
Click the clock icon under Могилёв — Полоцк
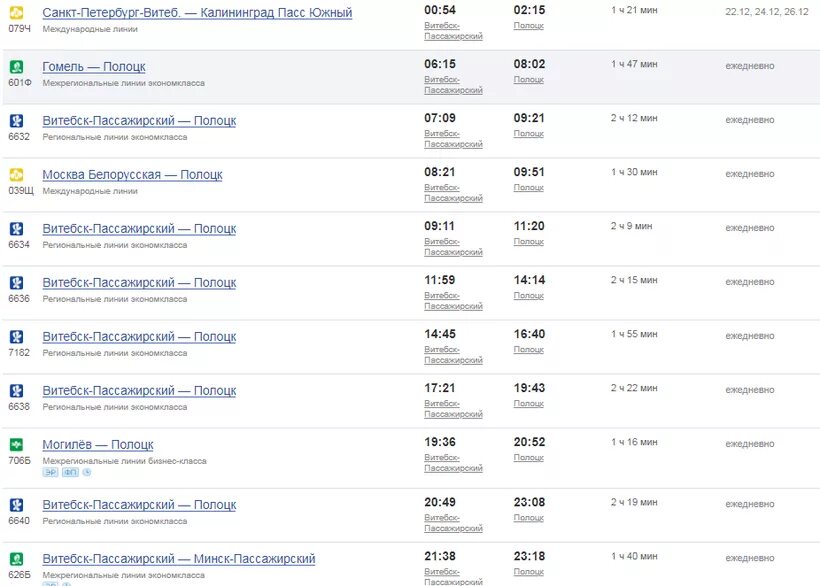pos(87,472)
